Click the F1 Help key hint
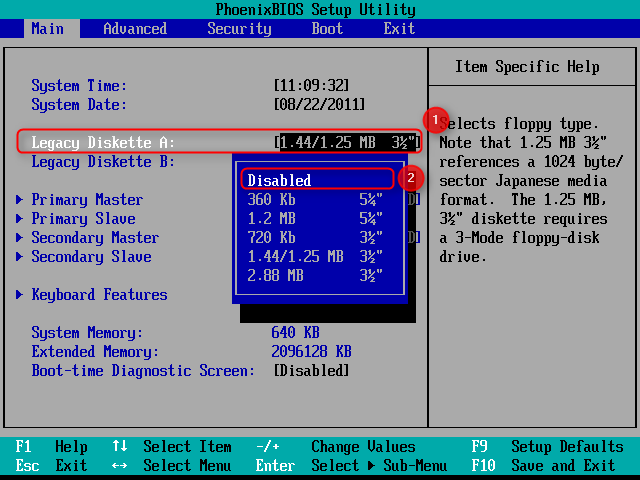Image resolution: width=640 pixels, height=480 pixels. pos(51,447)
